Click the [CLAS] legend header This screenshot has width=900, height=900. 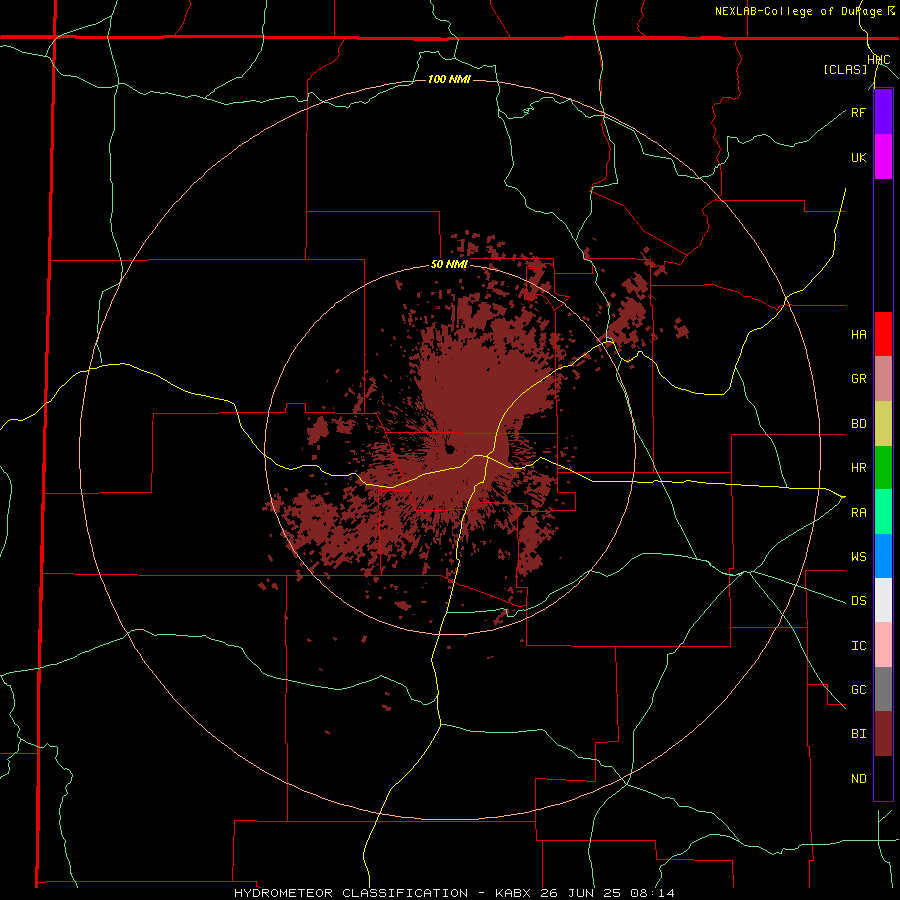point(845,70)
